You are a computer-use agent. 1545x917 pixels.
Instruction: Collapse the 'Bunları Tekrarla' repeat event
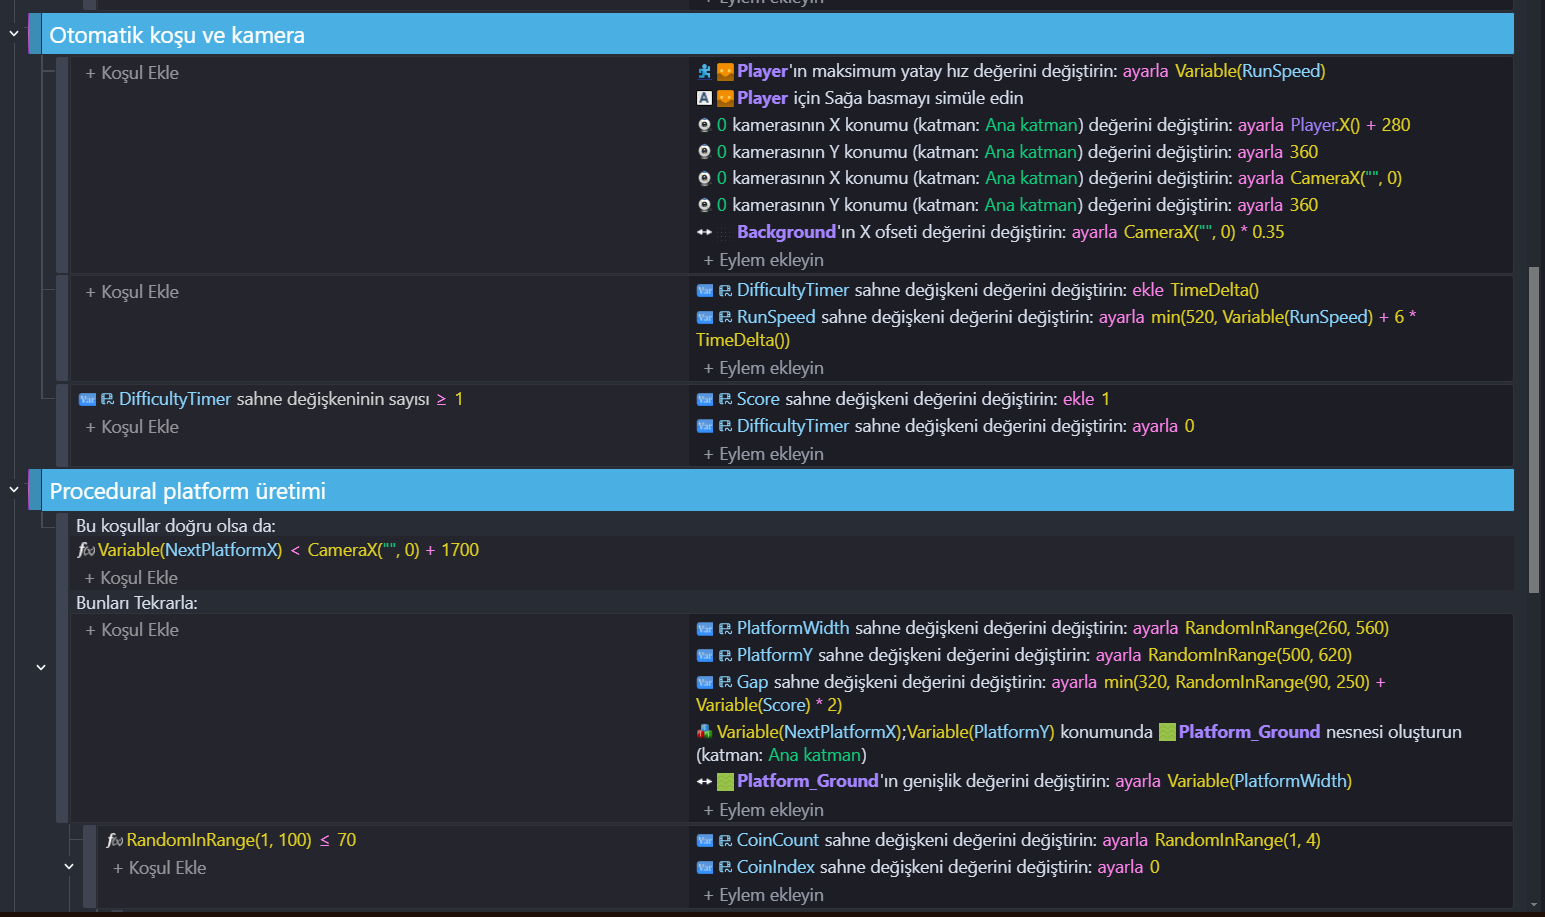pyautogui.click(x=41, y=667)
